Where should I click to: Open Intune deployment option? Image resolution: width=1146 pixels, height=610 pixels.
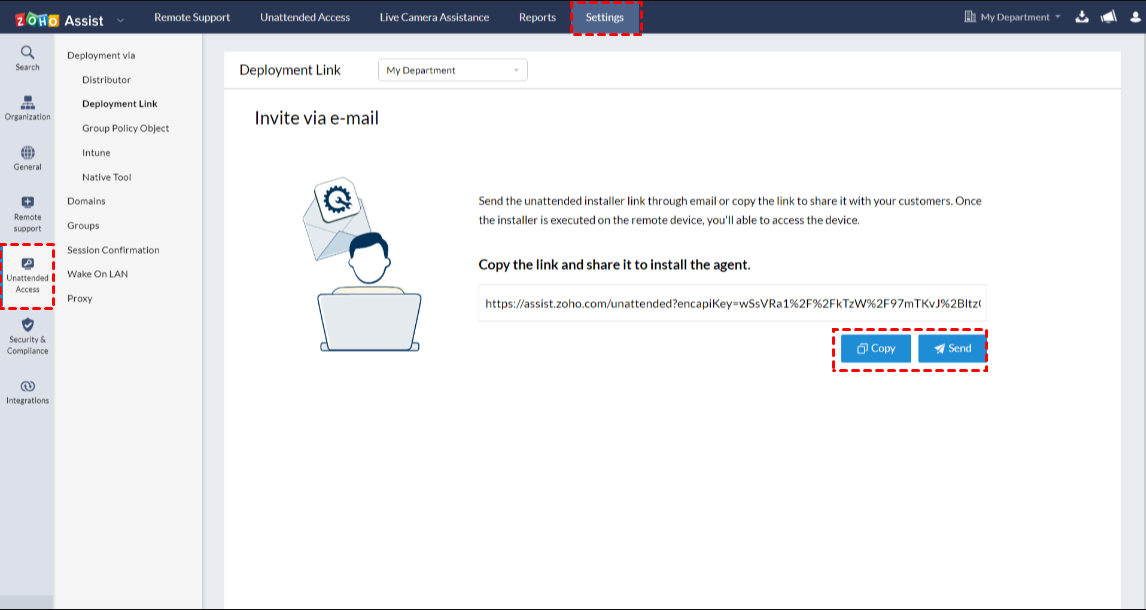point(96,153)
